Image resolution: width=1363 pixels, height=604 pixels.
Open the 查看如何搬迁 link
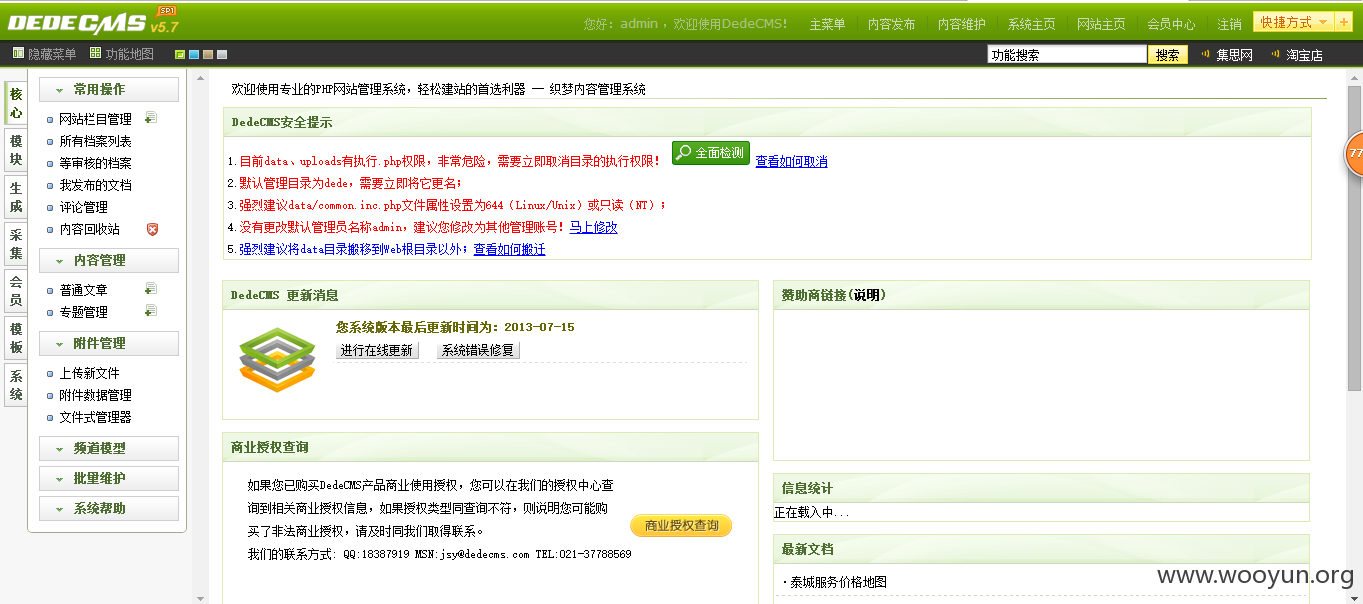coord(510,249)
